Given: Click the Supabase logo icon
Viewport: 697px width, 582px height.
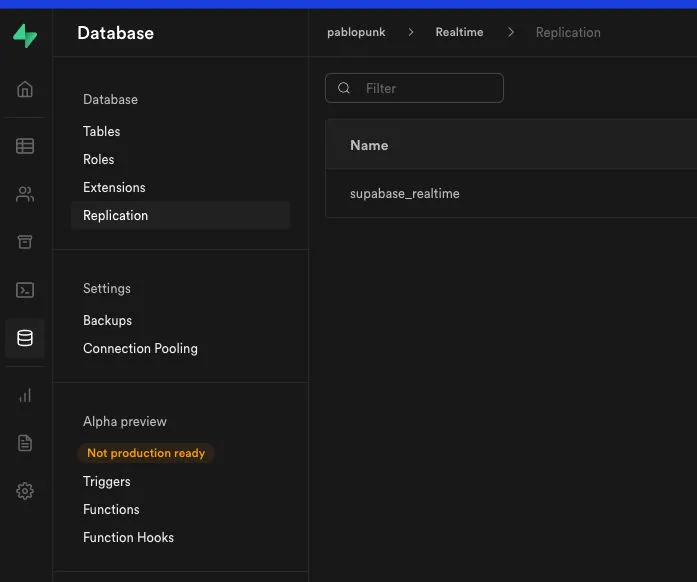Looking at the screenshot, I should [25, 36].
